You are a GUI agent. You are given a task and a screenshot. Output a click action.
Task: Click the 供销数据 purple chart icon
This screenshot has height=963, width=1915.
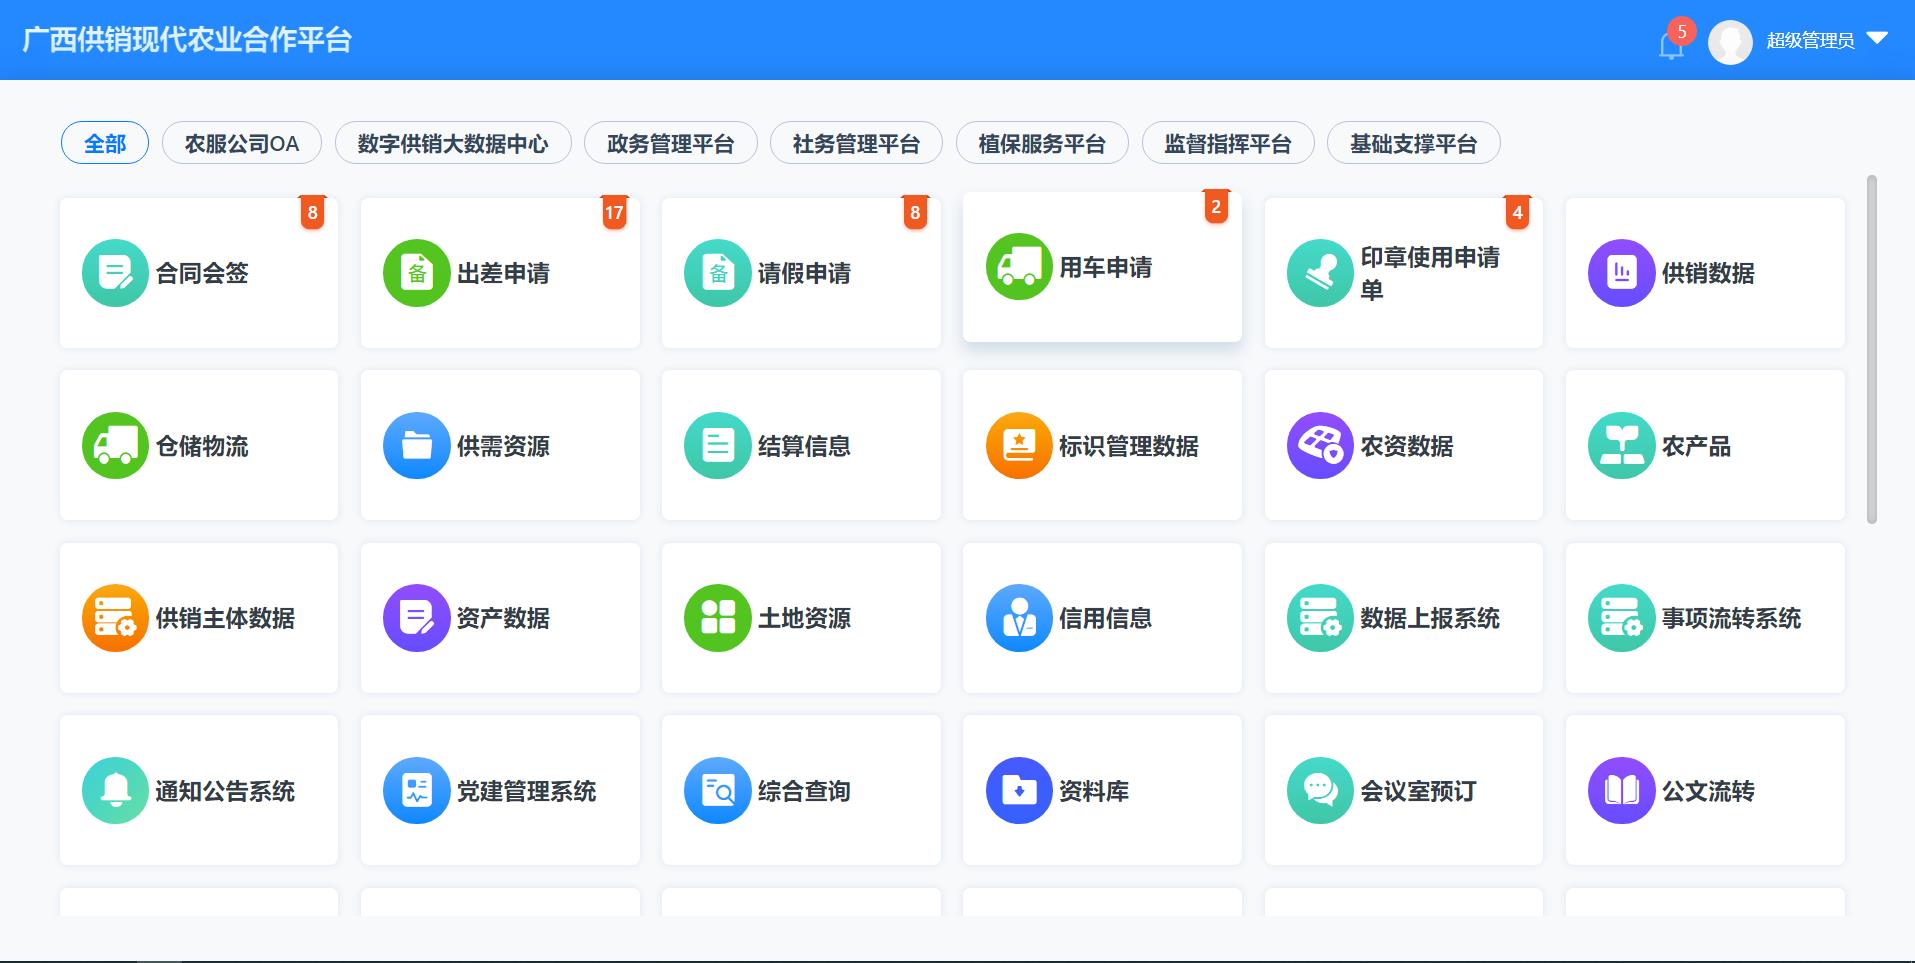tap(1621, 273)
